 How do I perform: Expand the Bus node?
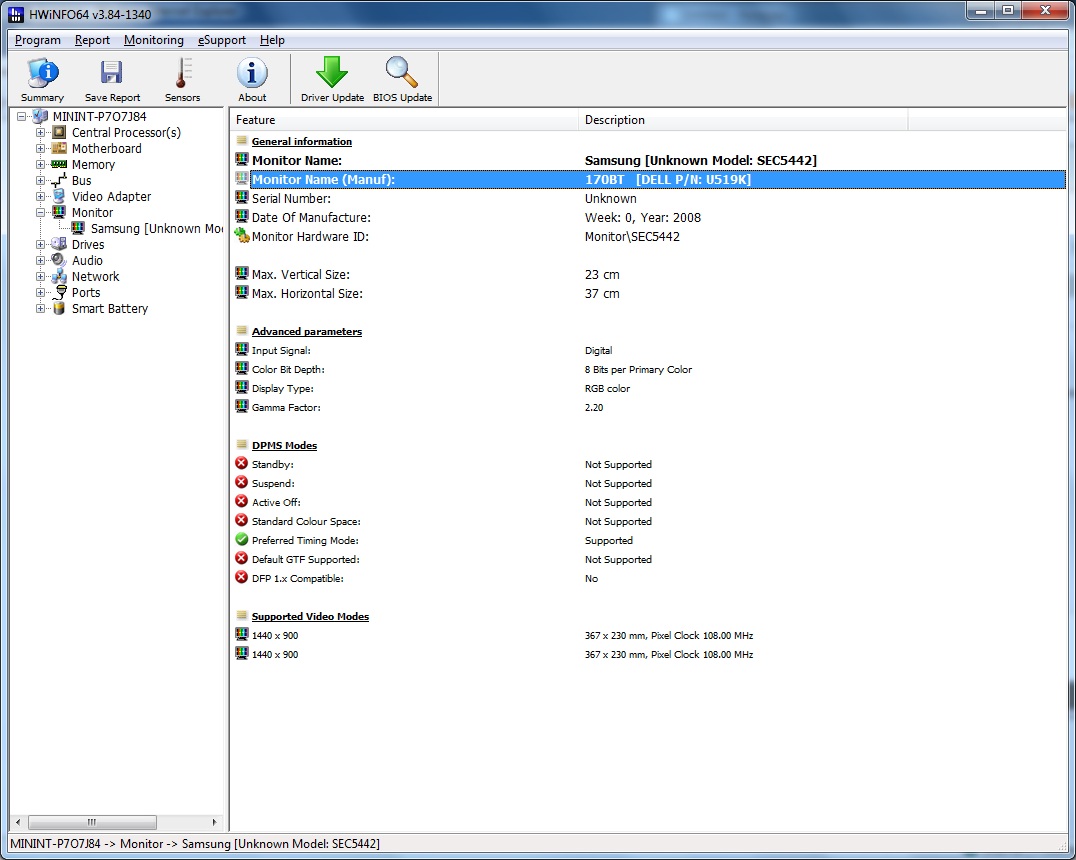click(40, 181)
